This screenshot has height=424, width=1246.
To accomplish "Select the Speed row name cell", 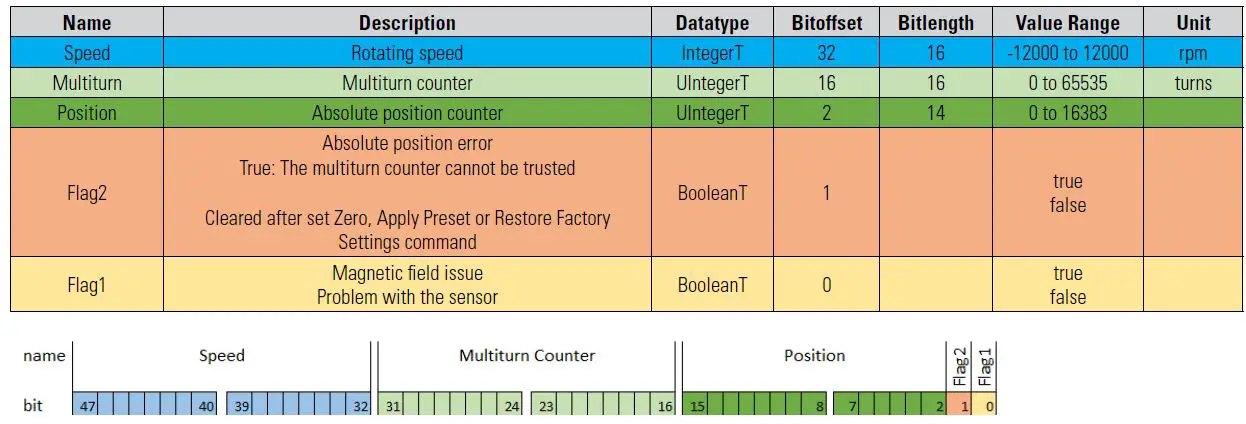I will pyautogui.click(x=87, y=53).
